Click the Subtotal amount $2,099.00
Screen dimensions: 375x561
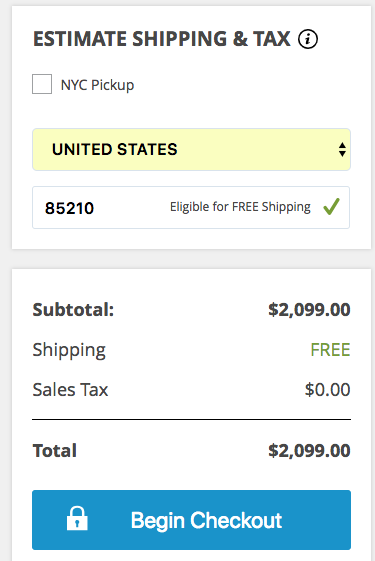(x=309, y=309)
